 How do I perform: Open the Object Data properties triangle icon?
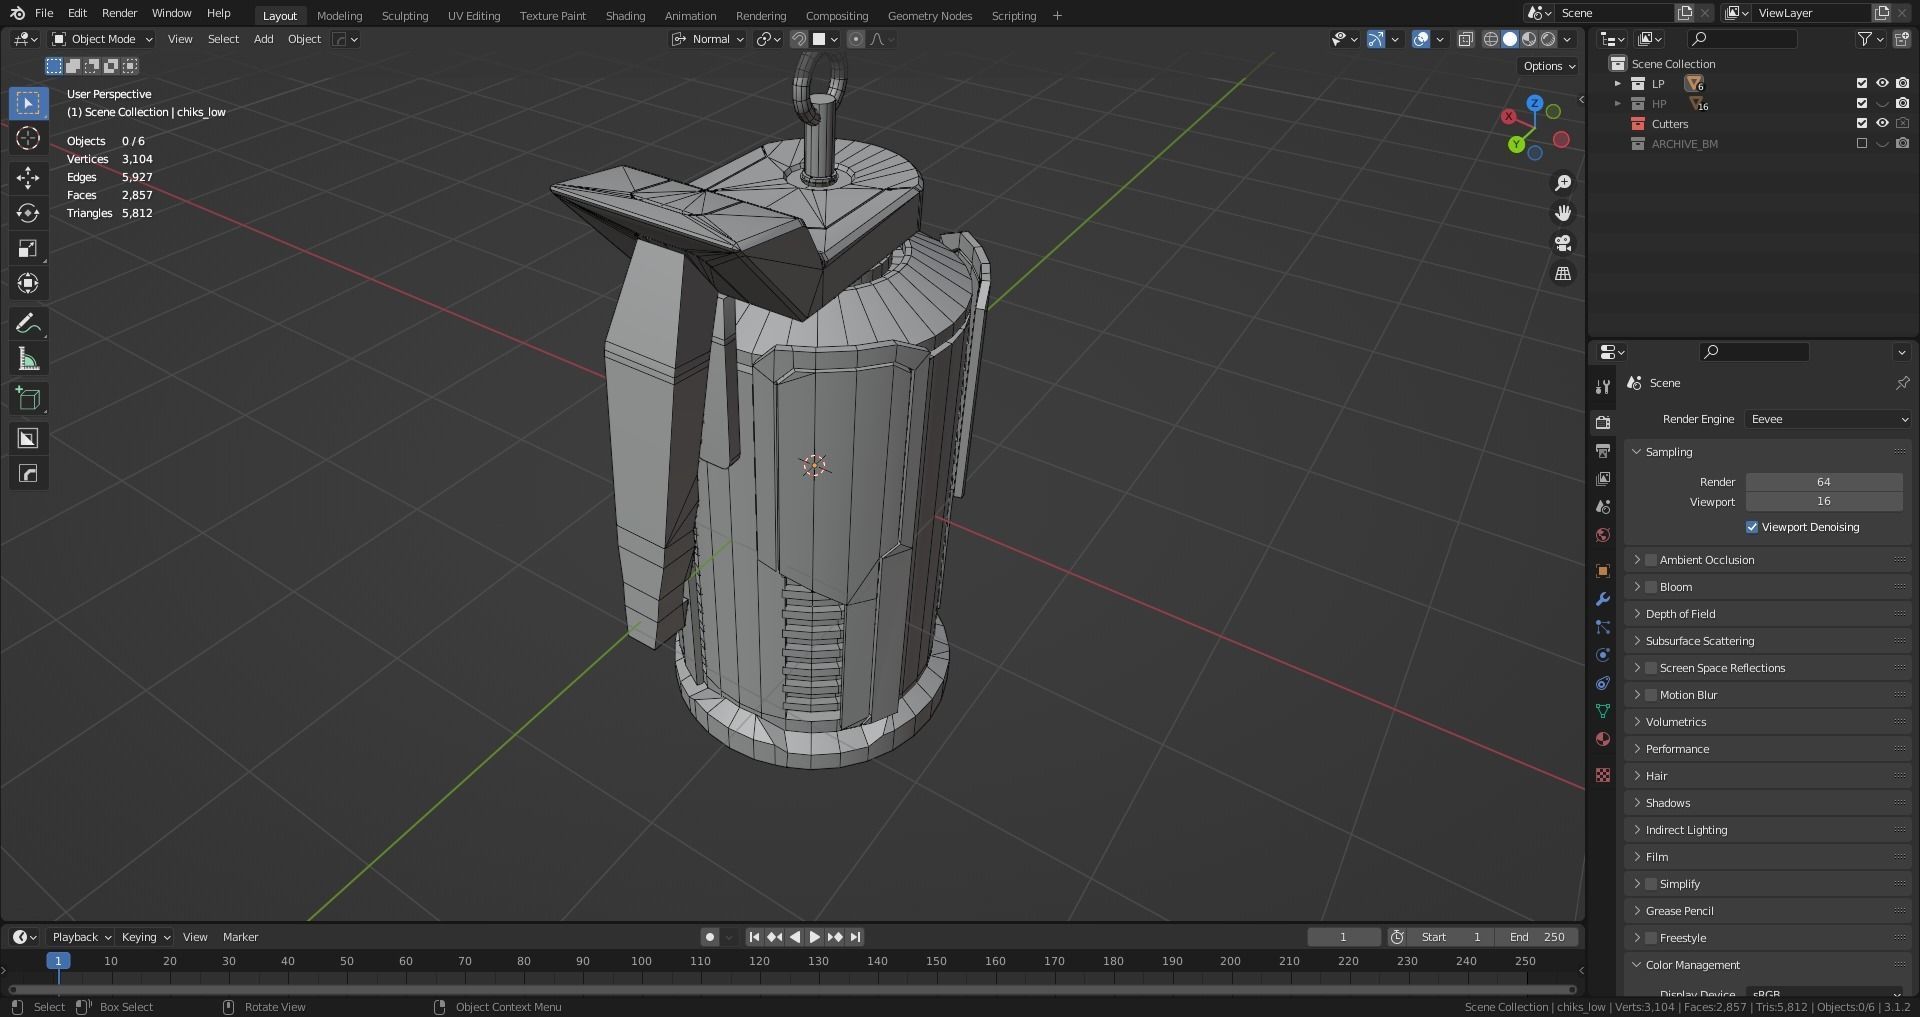[1603, 711]
